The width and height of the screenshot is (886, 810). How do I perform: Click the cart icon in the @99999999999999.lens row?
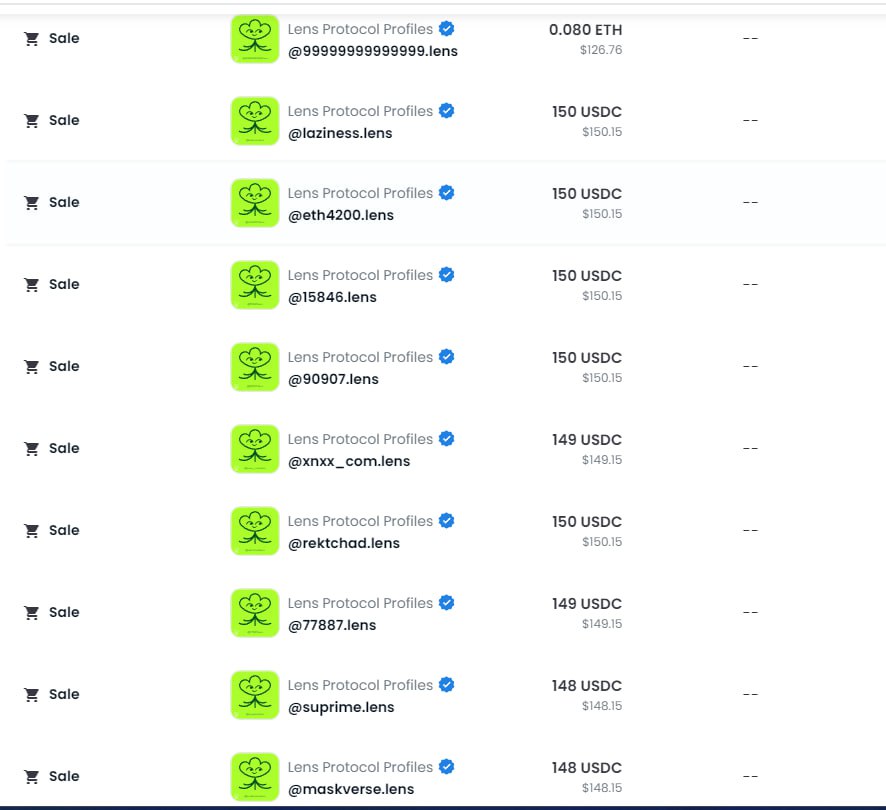(x=32, y=38)
